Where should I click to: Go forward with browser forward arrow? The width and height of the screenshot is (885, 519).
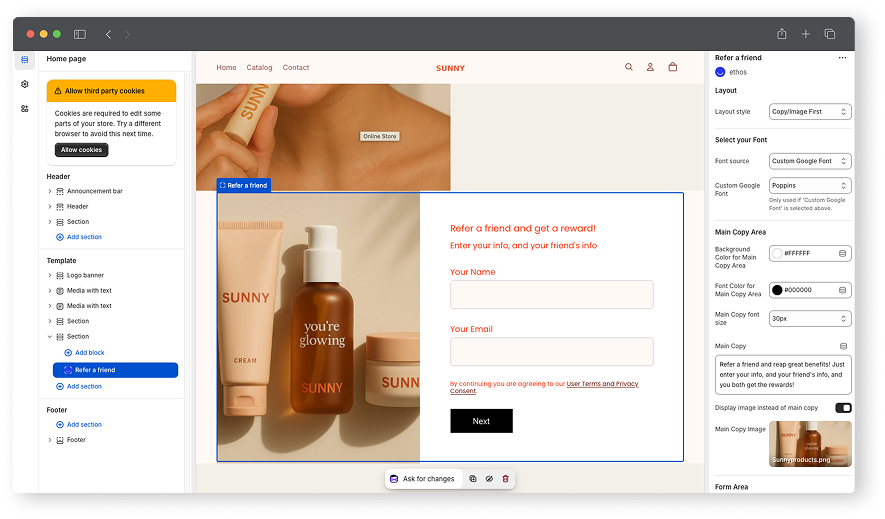tap(127, 34)
